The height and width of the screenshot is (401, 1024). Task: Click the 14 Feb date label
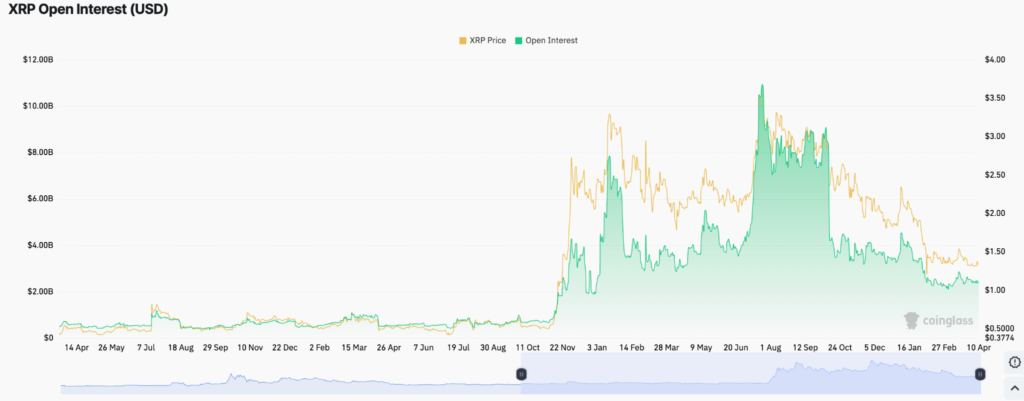(631, 348)
